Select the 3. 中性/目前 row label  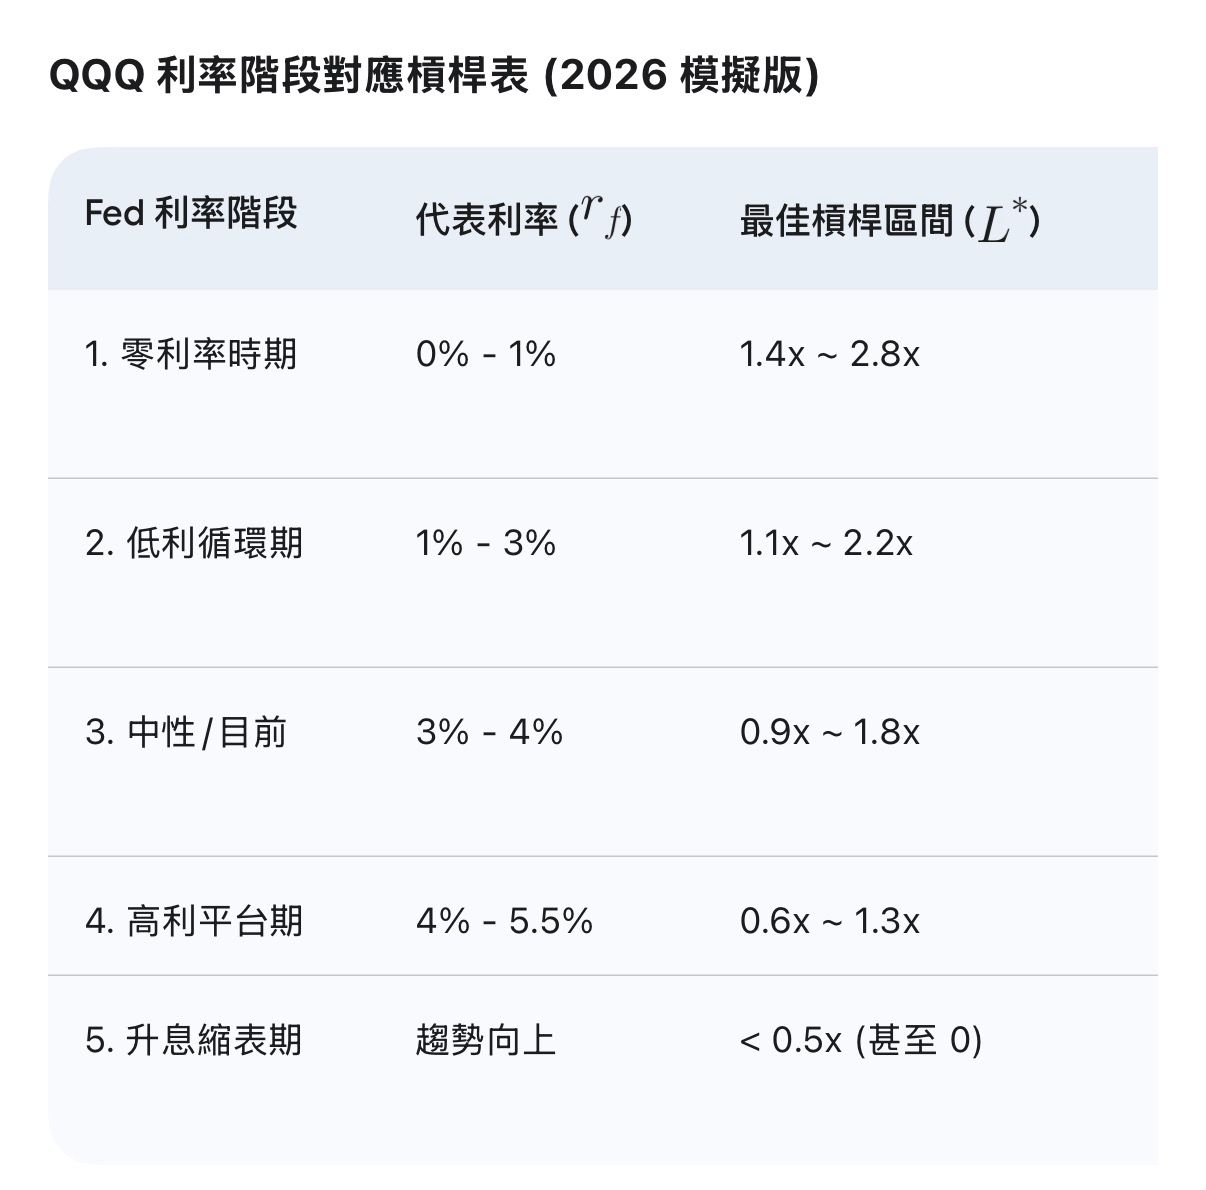(186, 732)
